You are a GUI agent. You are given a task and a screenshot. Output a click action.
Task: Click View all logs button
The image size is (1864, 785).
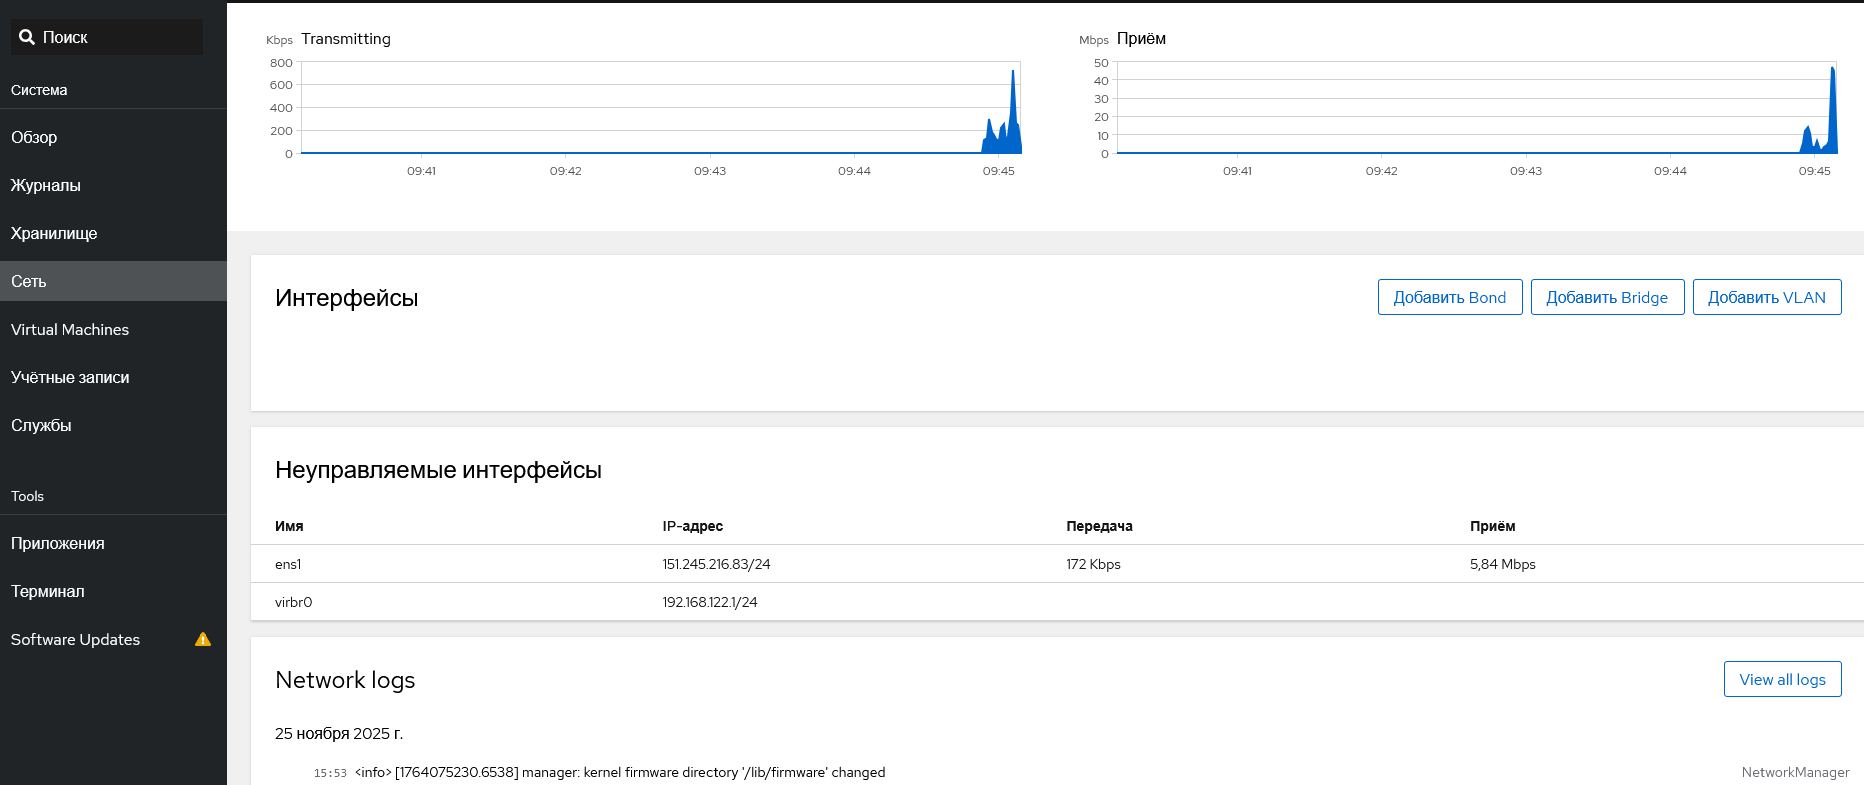coord(1782,679)
